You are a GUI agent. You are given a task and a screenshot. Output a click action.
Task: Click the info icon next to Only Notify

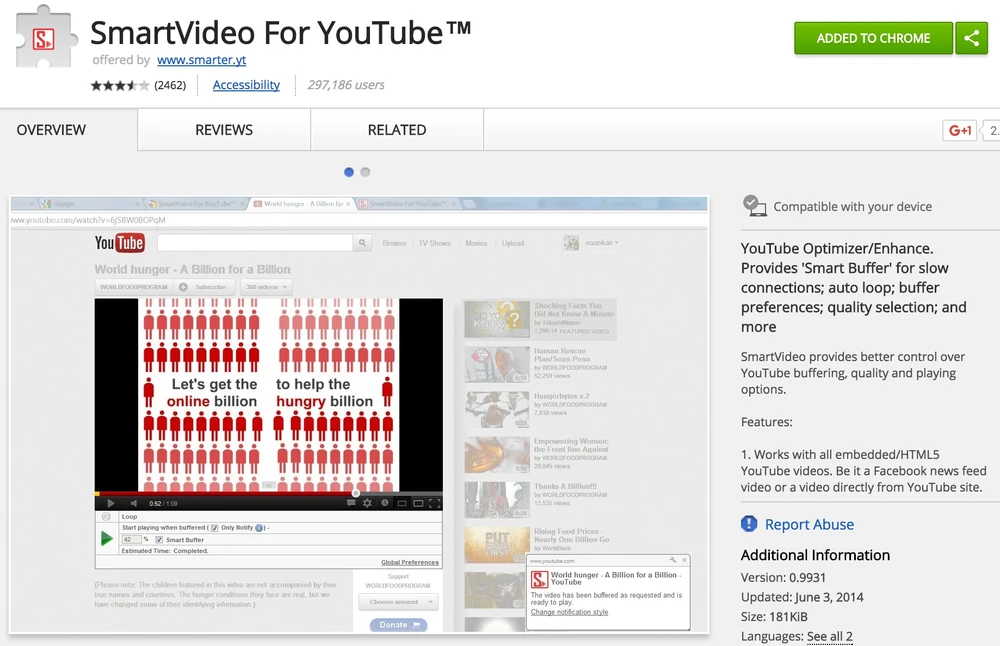[x=259, y=527]
